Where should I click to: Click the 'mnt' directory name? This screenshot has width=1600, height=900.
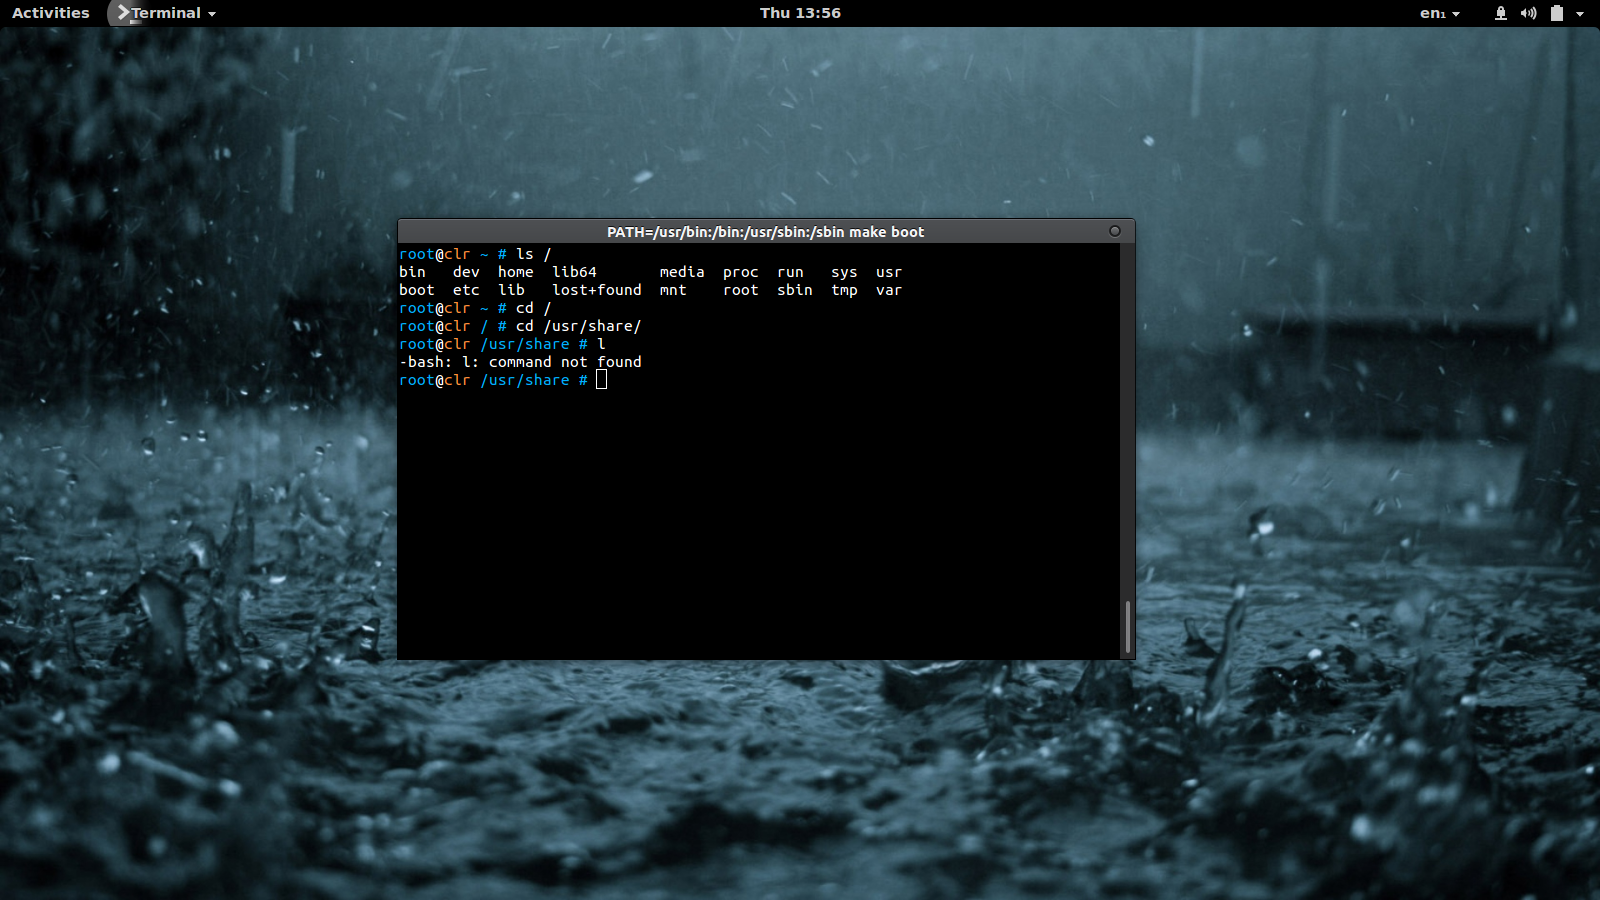pyautogui.click(x=673, y=290)
